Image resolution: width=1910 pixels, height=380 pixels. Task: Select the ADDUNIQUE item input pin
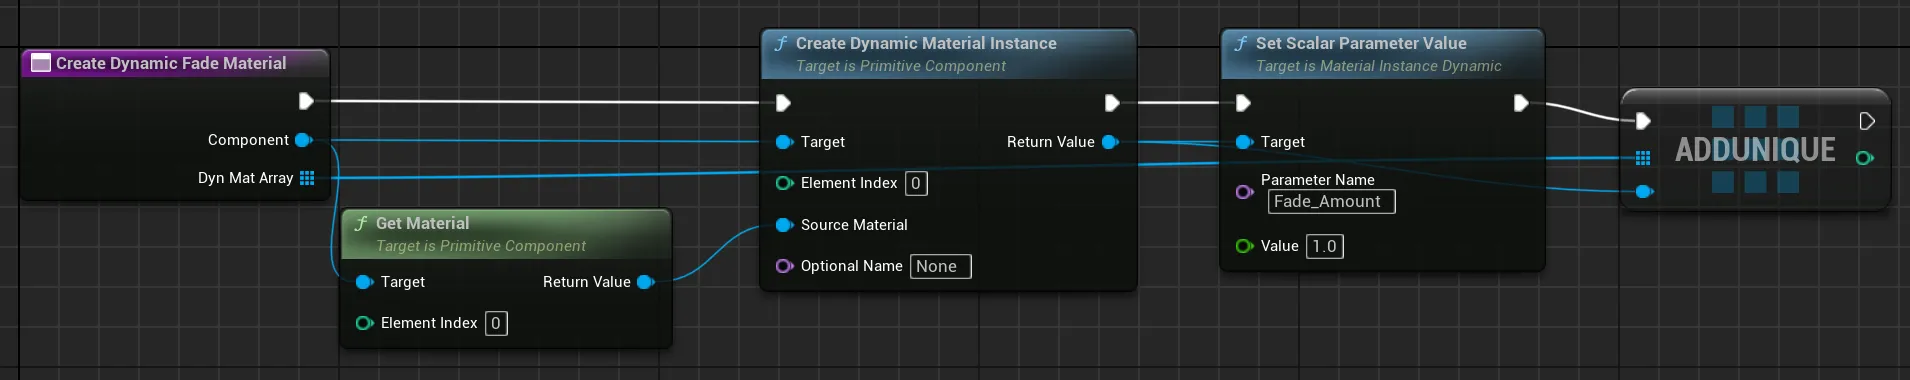[x=1644, y=191]
